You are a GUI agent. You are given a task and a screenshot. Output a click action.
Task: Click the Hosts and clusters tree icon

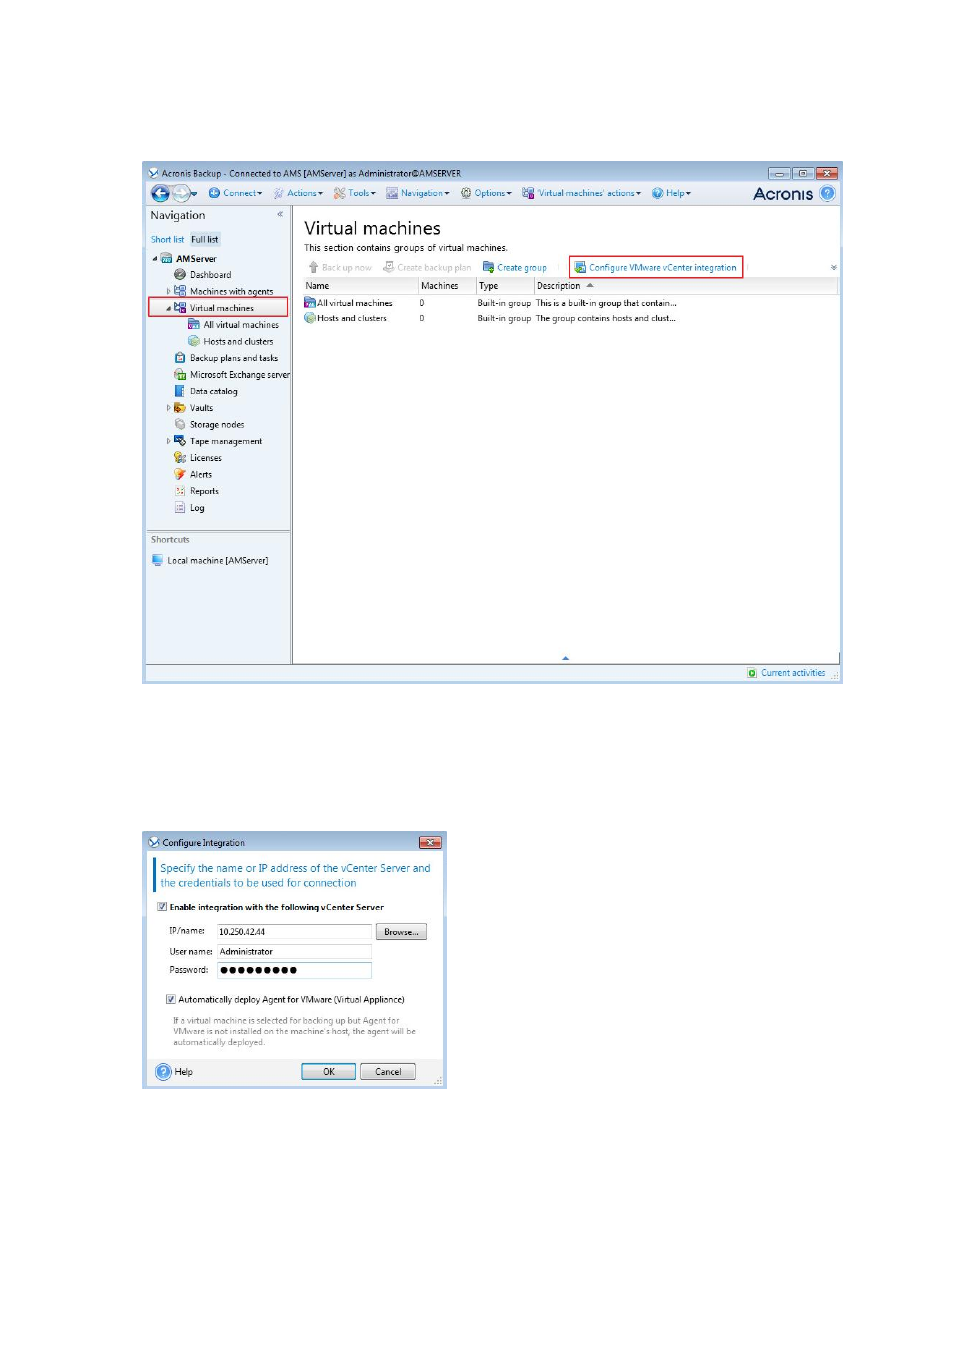pos(194,341)
